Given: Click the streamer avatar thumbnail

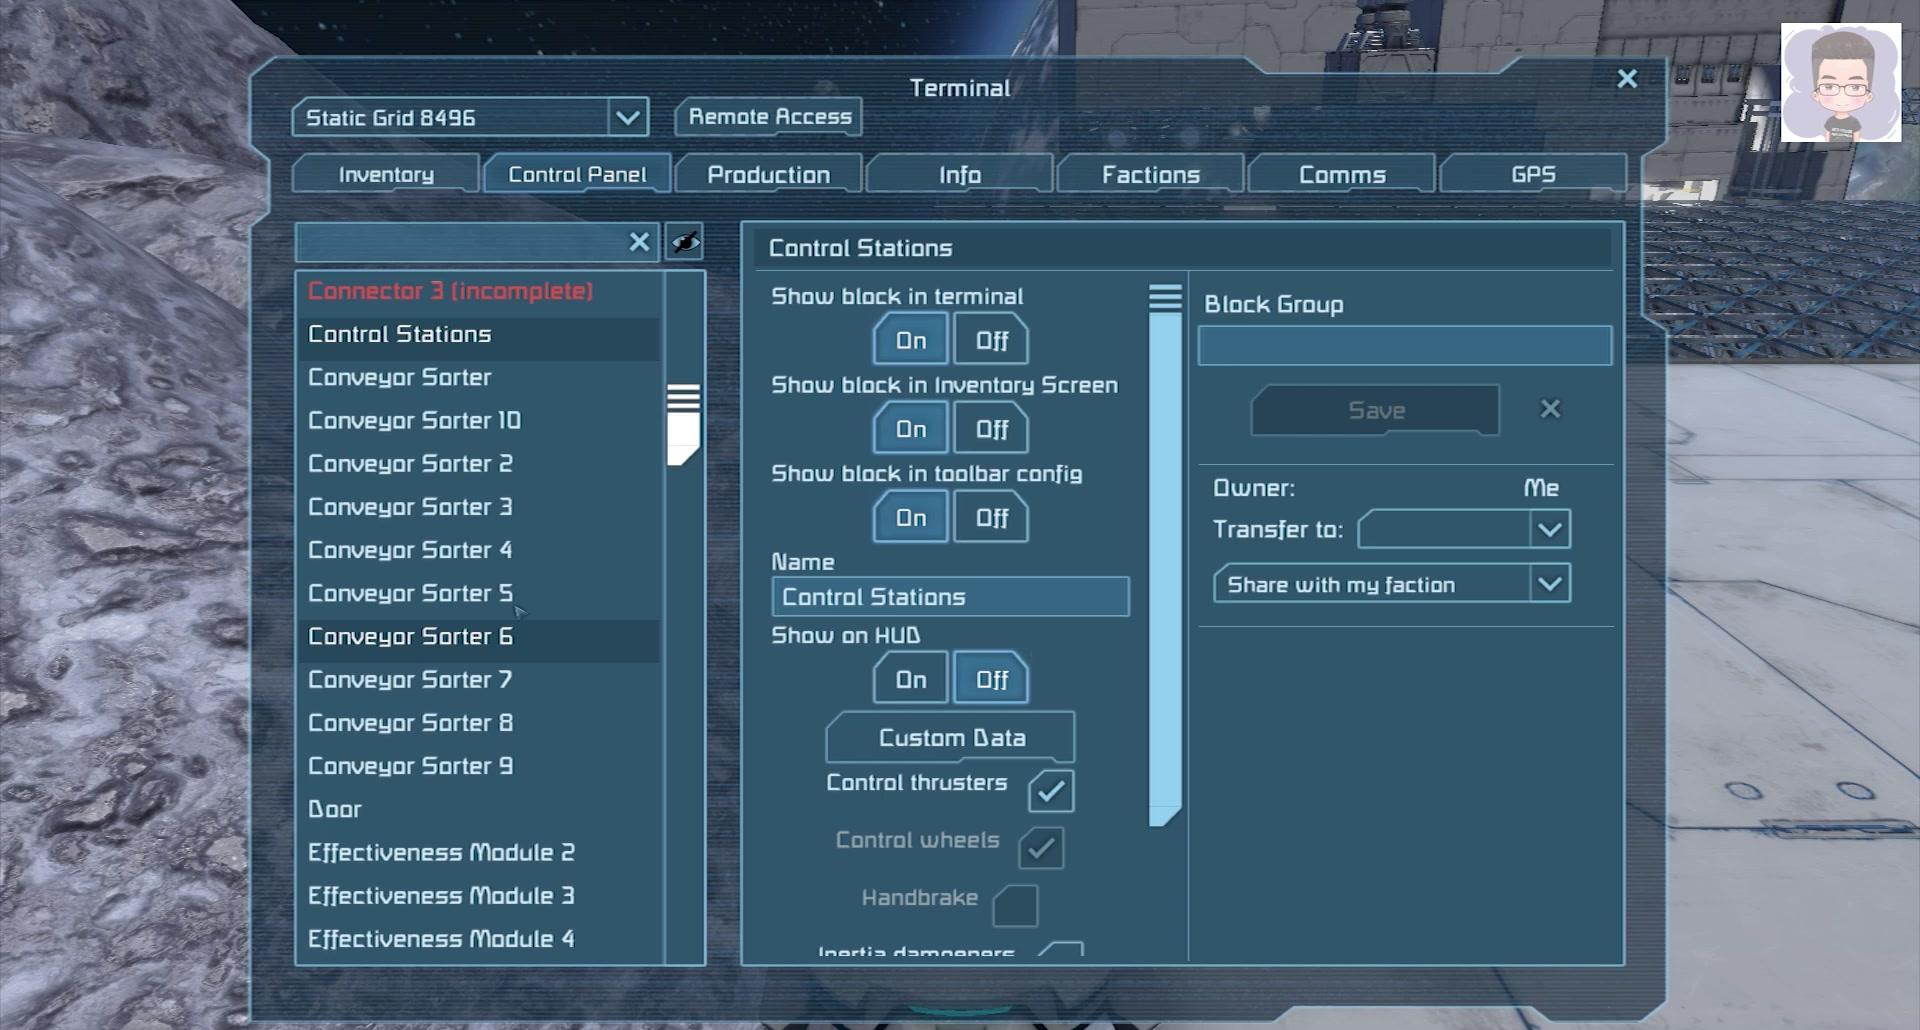Looking at the screenshot, I should tap(1841, 83).
